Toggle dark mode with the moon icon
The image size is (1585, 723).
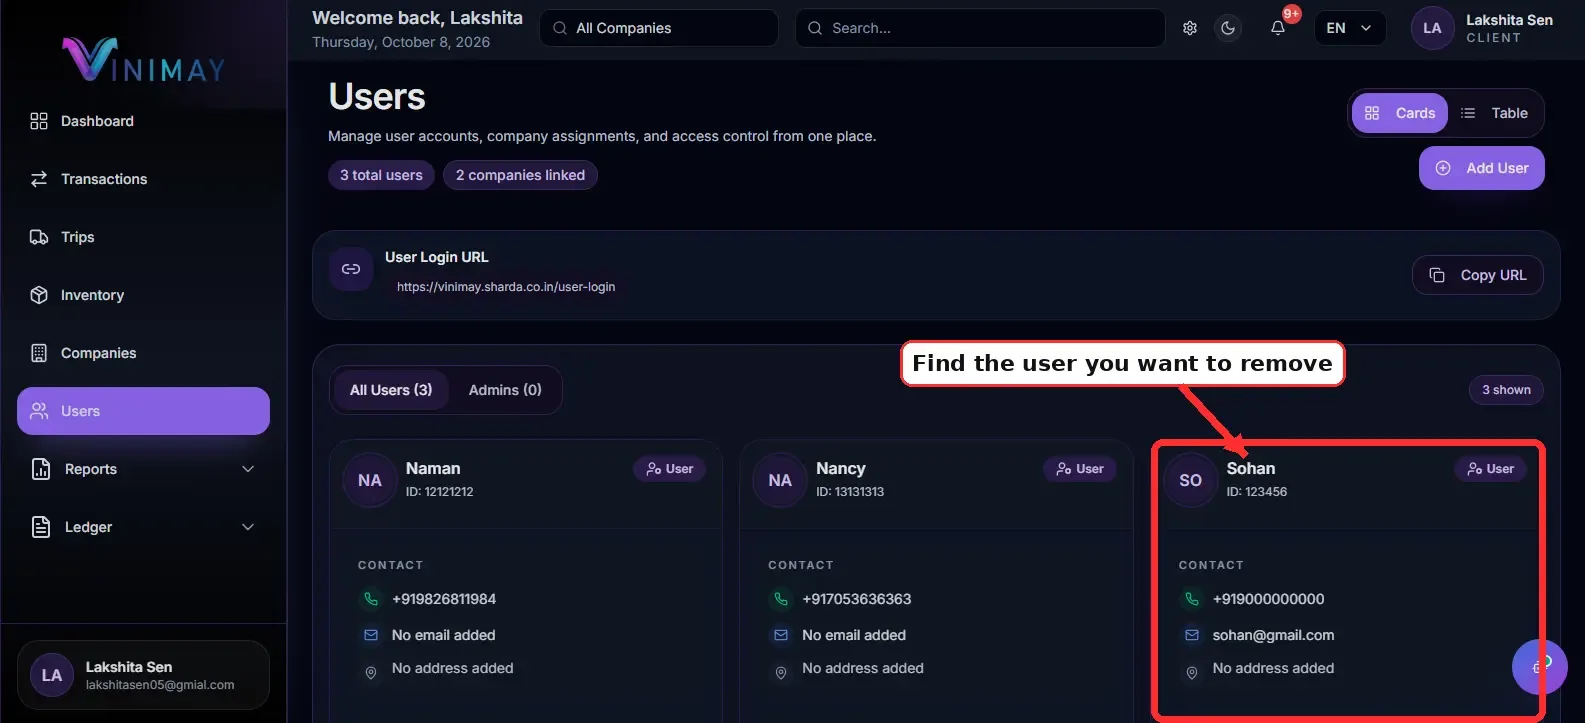pyautogui.click(x=1228, y=28)
